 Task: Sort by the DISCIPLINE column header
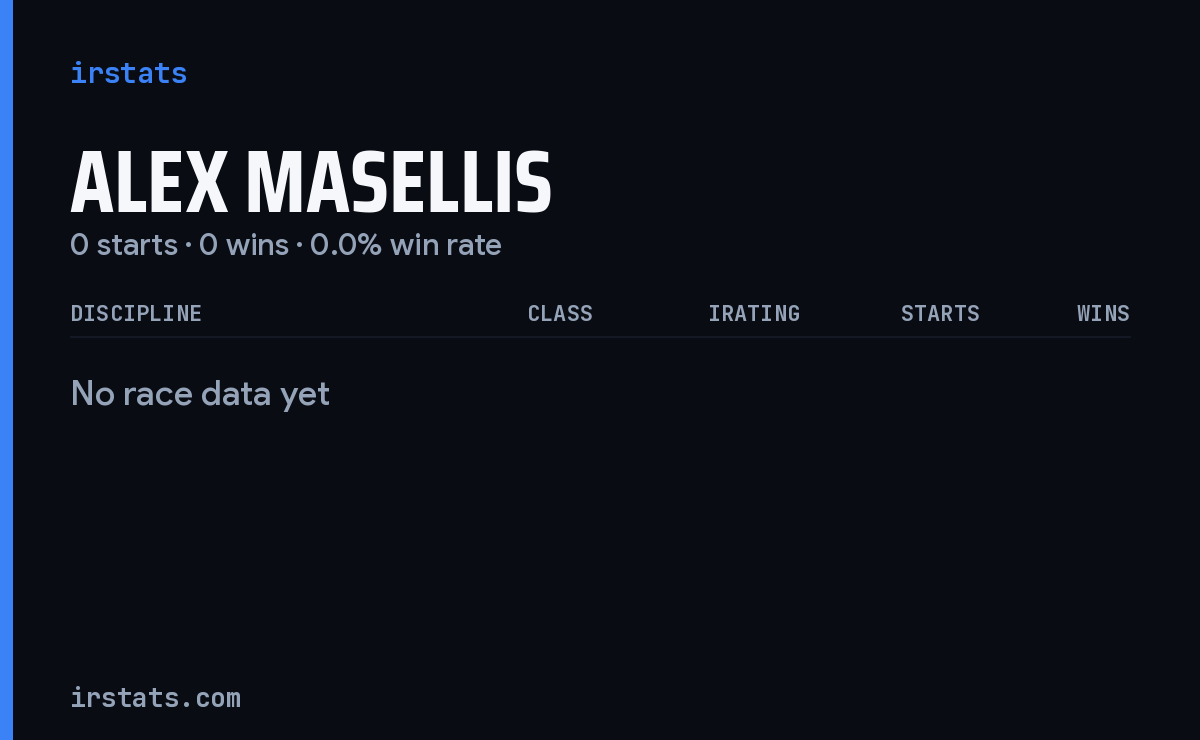click(x=136, y=313)
